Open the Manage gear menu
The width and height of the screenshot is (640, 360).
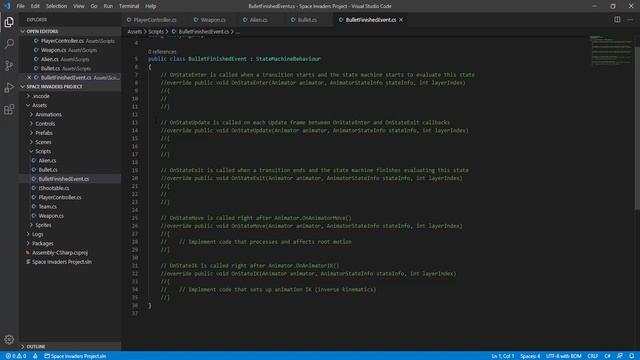(x=9, y=339)
